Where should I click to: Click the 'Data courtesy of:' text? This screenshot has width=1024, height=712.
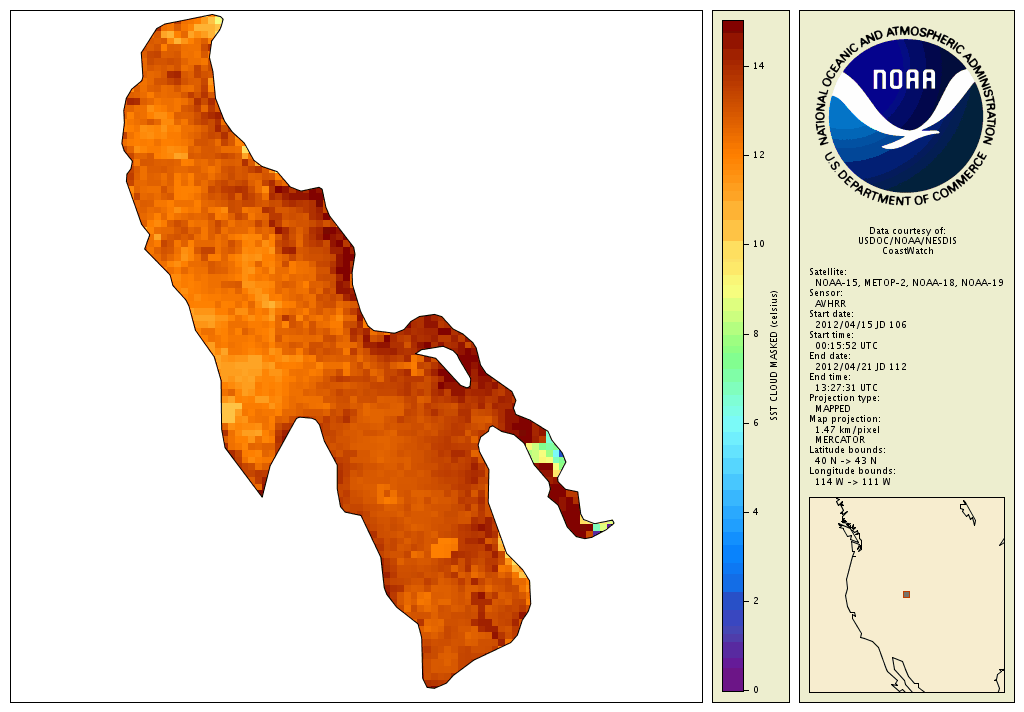click(x=907, y=231)
